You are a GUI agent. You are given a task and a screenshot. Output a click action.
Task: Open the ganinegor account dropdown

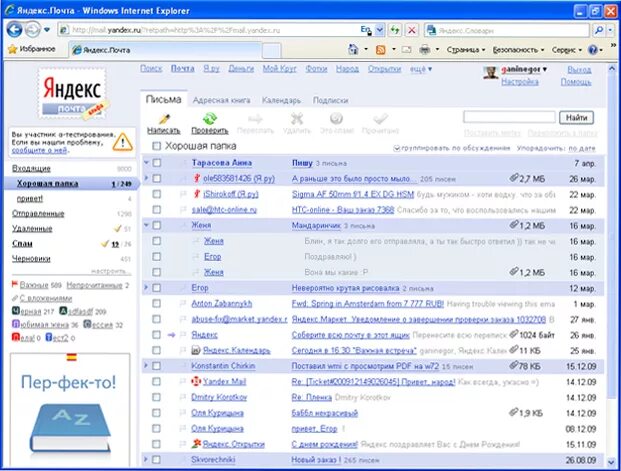(546, 69)
